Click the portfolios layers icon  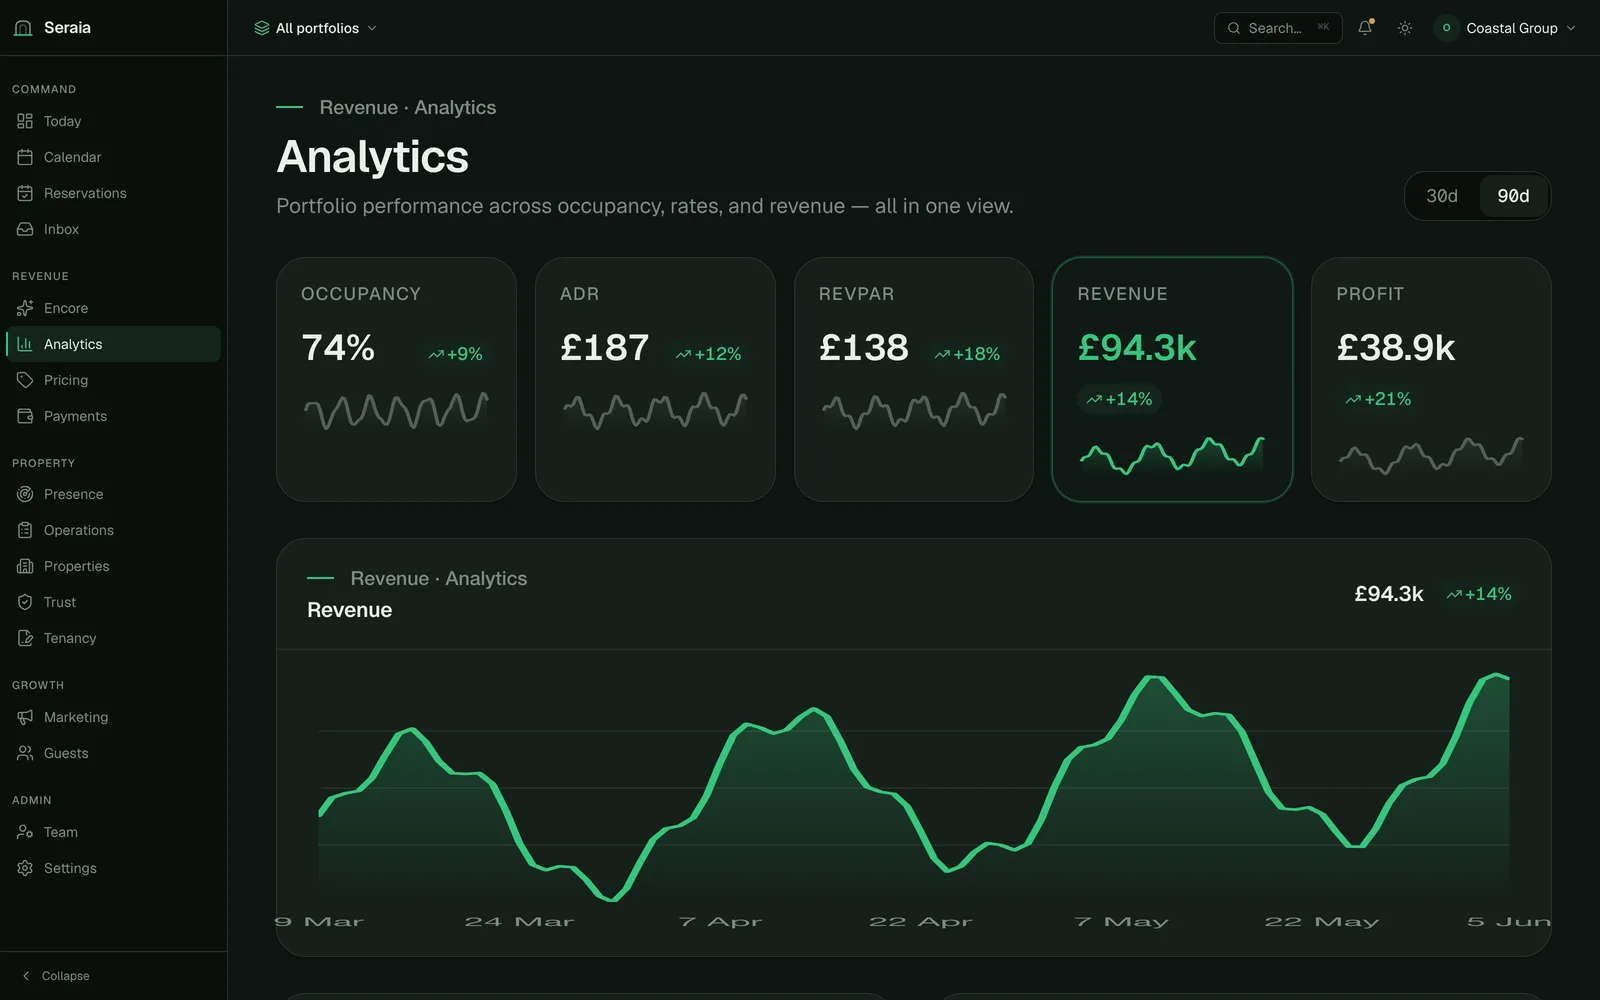[x=262, y=28]
